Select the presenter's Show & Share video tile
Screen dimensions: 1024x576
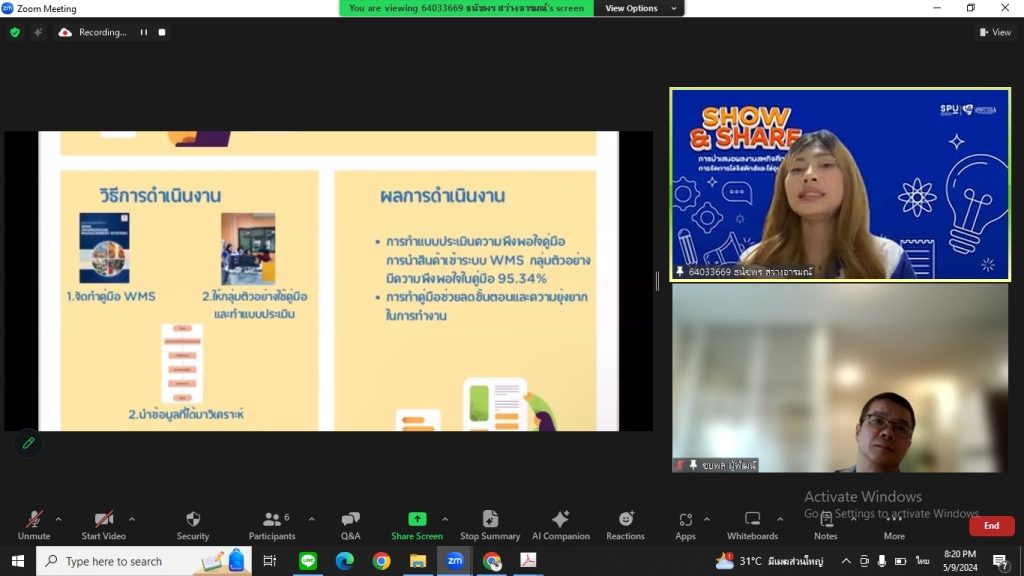pyautogui.click(x=840, y=185)
